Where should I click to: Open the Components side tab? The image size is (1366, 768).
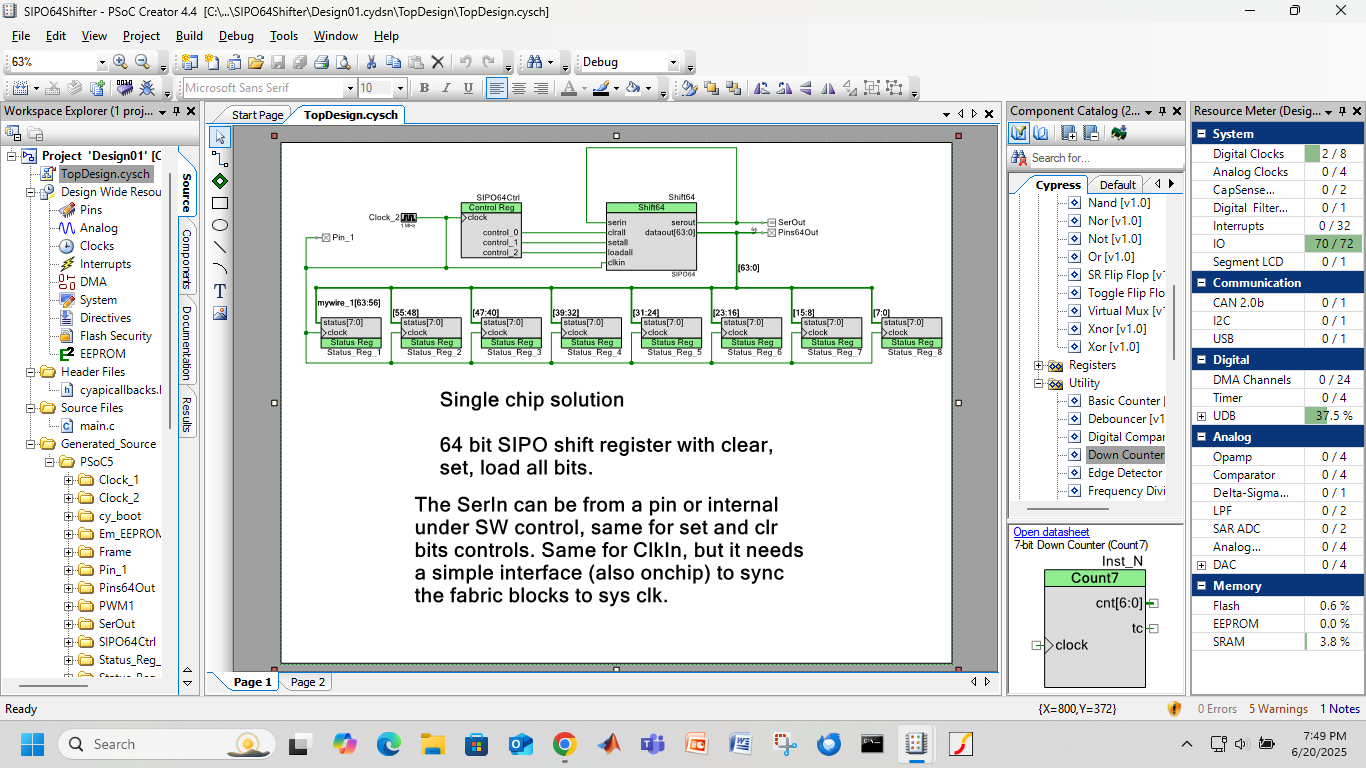click(186, 259)
